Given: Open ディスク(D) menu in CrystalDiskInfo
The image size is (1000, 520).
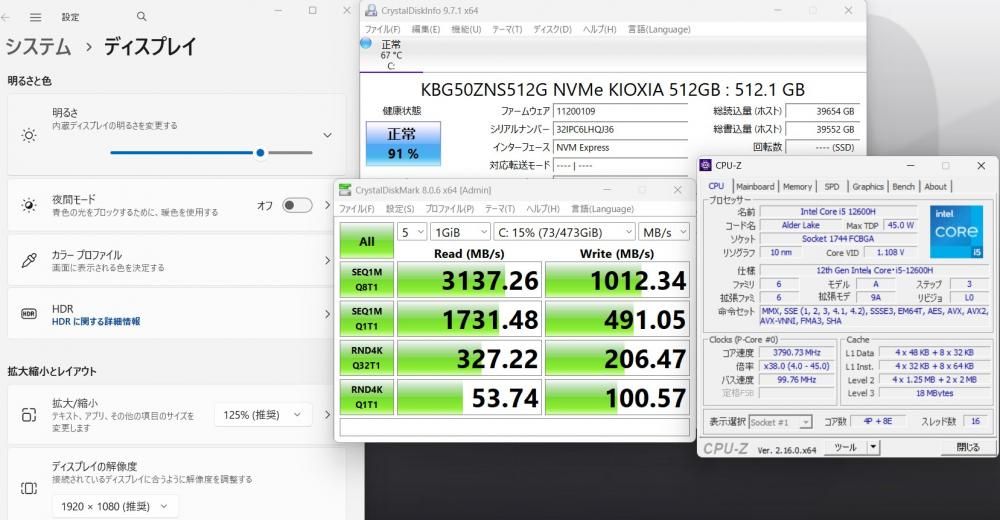Looking at the screenshot, I should pyautogui.click(x=552, y=29).
